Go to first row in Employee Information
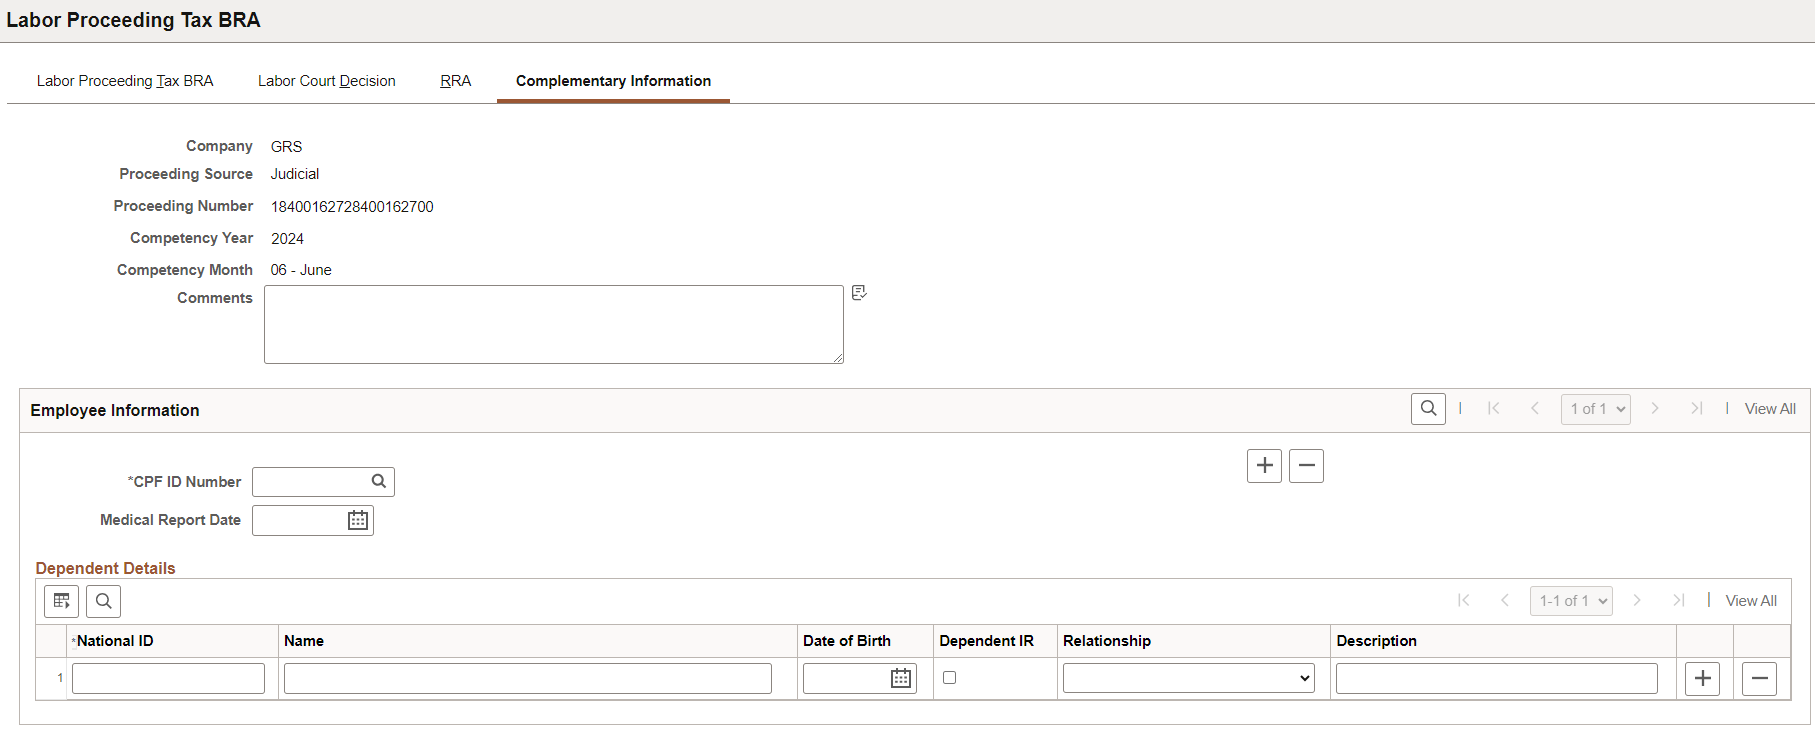This screenshot has height=731, width=1815. pyautogui.click(x=1493, y=408)
